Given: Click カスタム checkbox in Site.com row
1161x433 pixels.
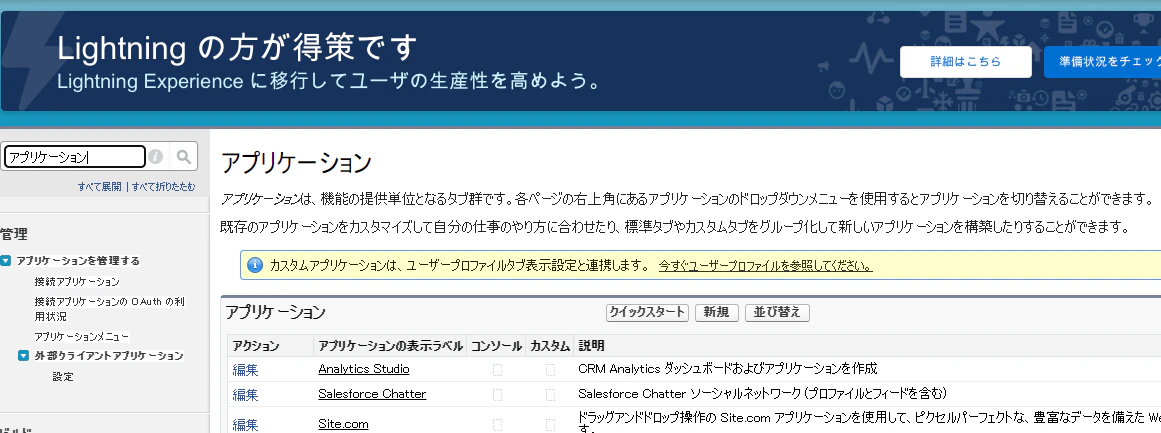Looking at the screenshot, I should coord(550,425).
